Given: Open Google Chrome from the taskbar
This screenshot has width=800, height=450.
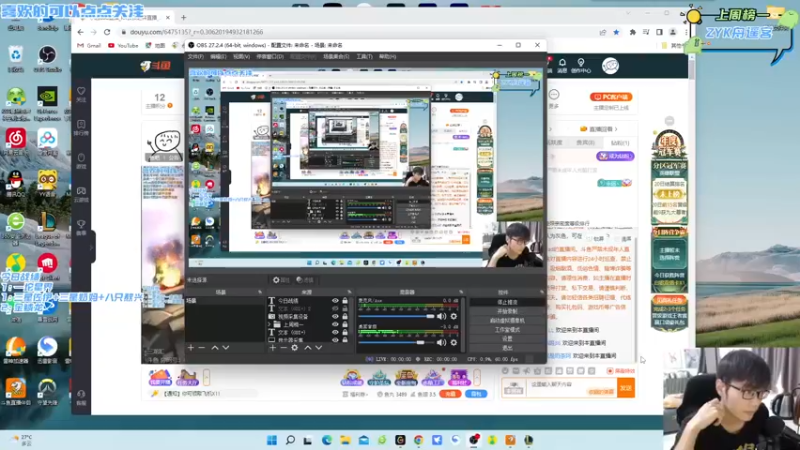Looking at the screenshot, I should pos(418,440).
